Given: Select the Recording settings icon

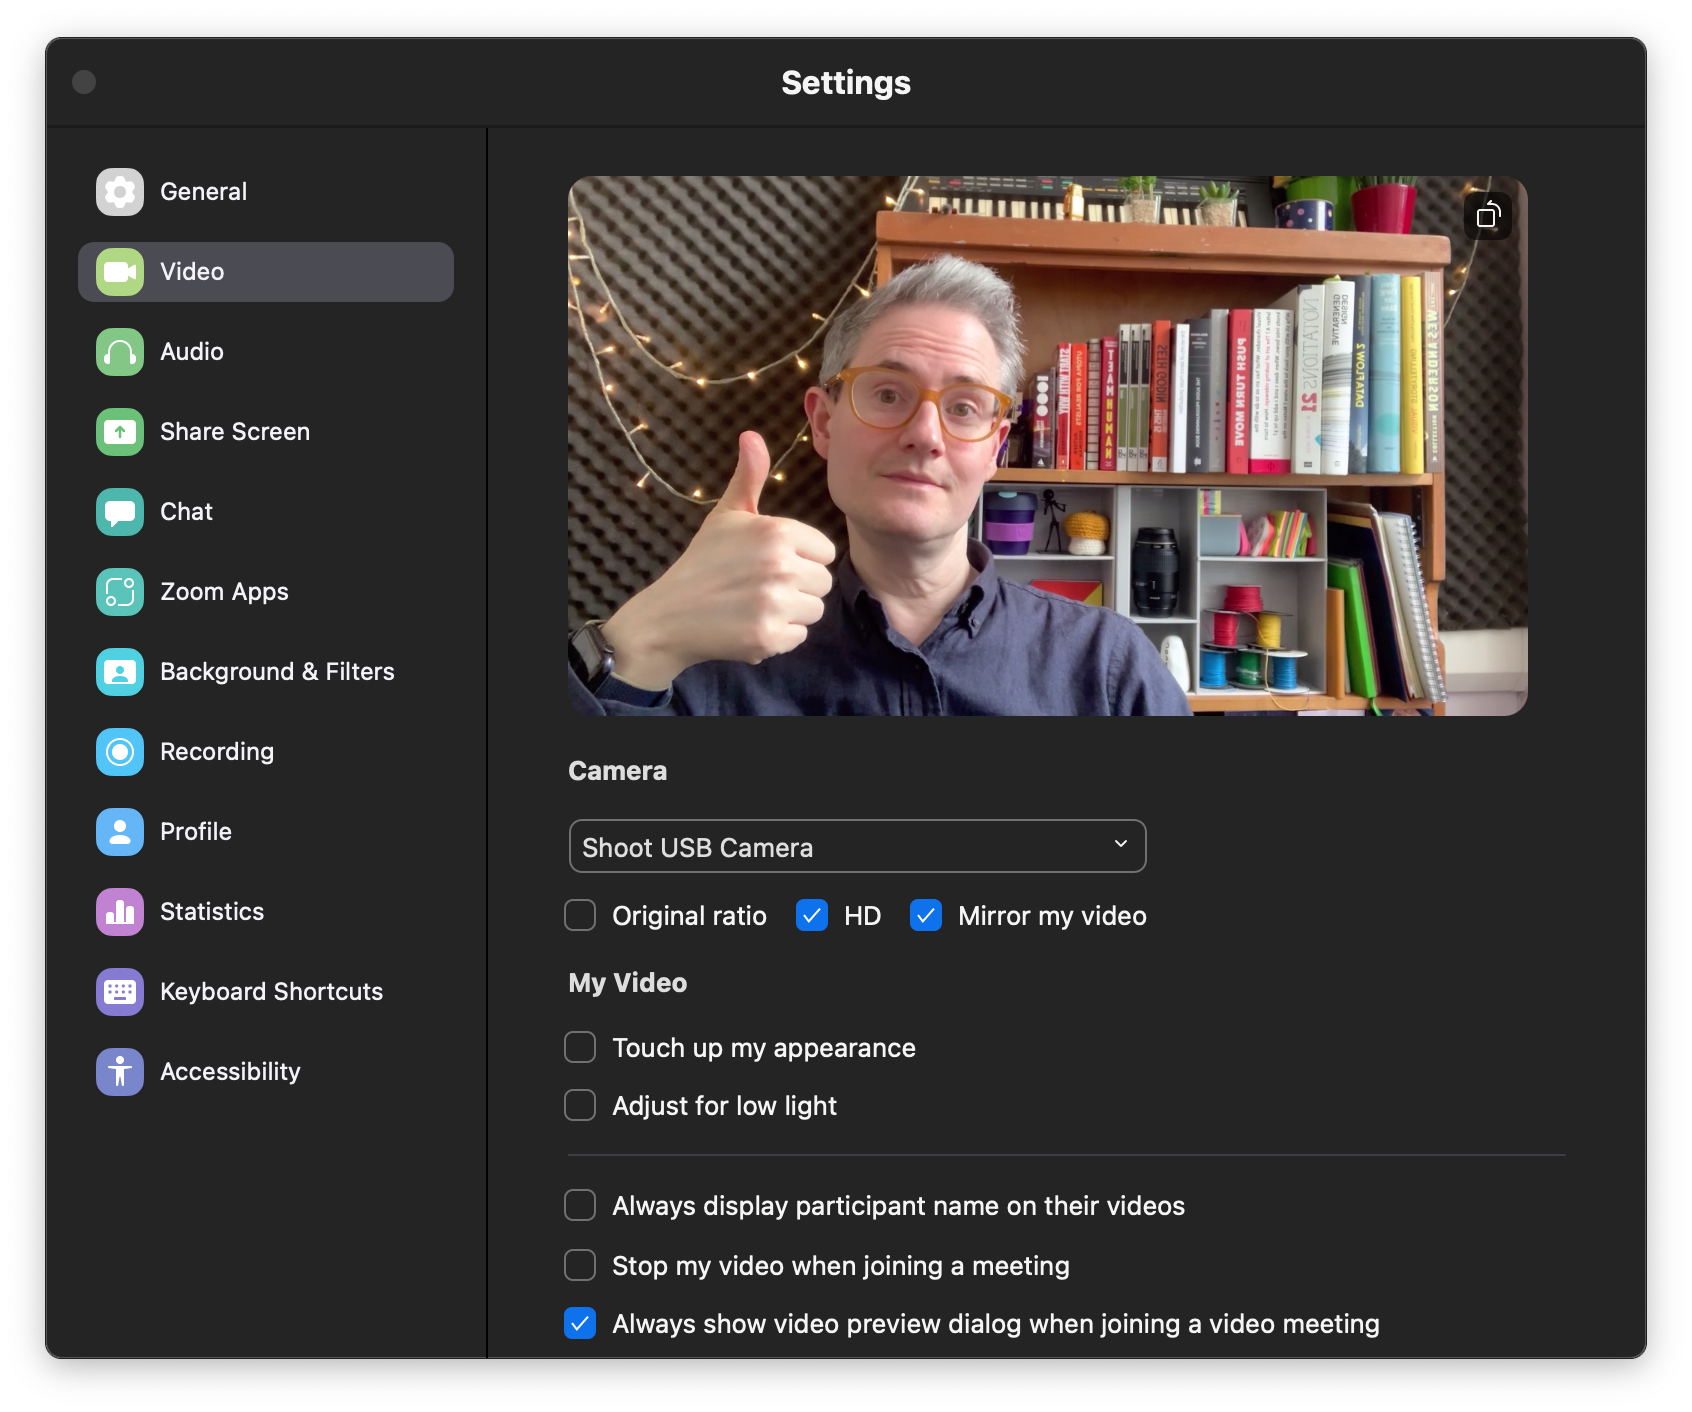Looking at the screenshot, I should click(119, 751).
